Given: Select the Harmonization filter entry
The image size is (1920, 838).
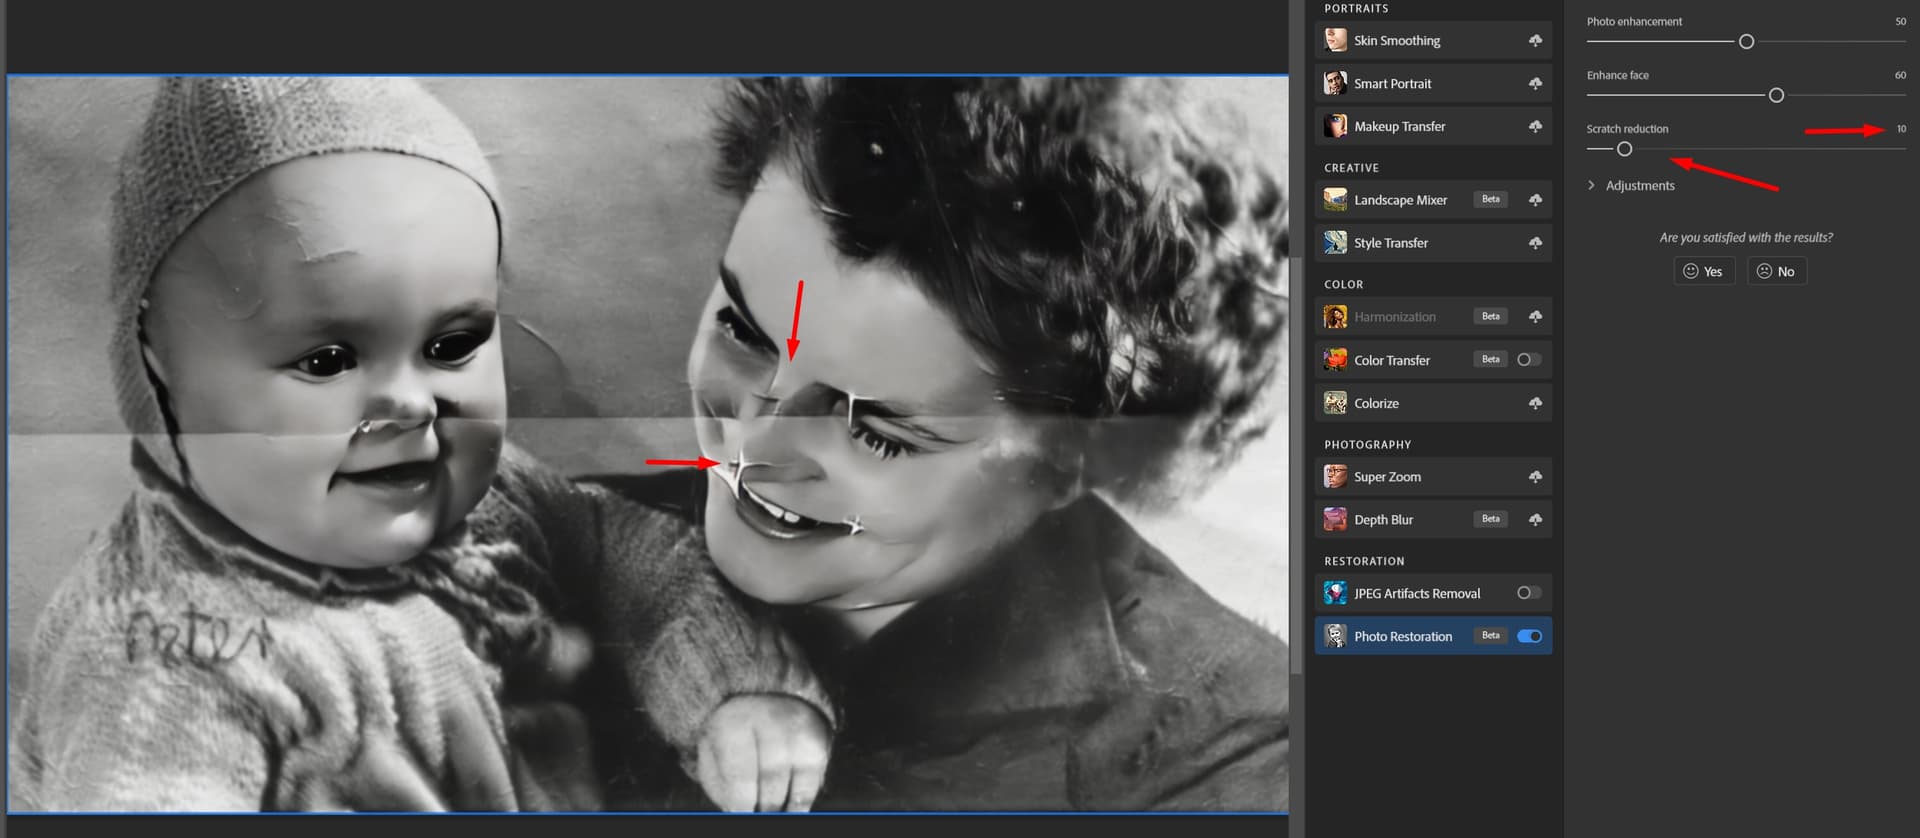Looking at the screenshot, I should click(x=1394, y=317).
